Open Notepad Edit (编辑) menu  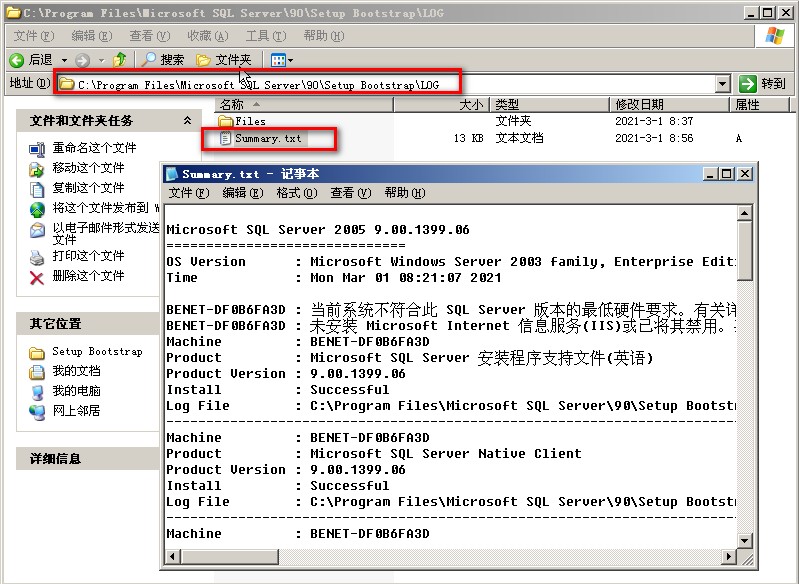click(x=243, y=193)
